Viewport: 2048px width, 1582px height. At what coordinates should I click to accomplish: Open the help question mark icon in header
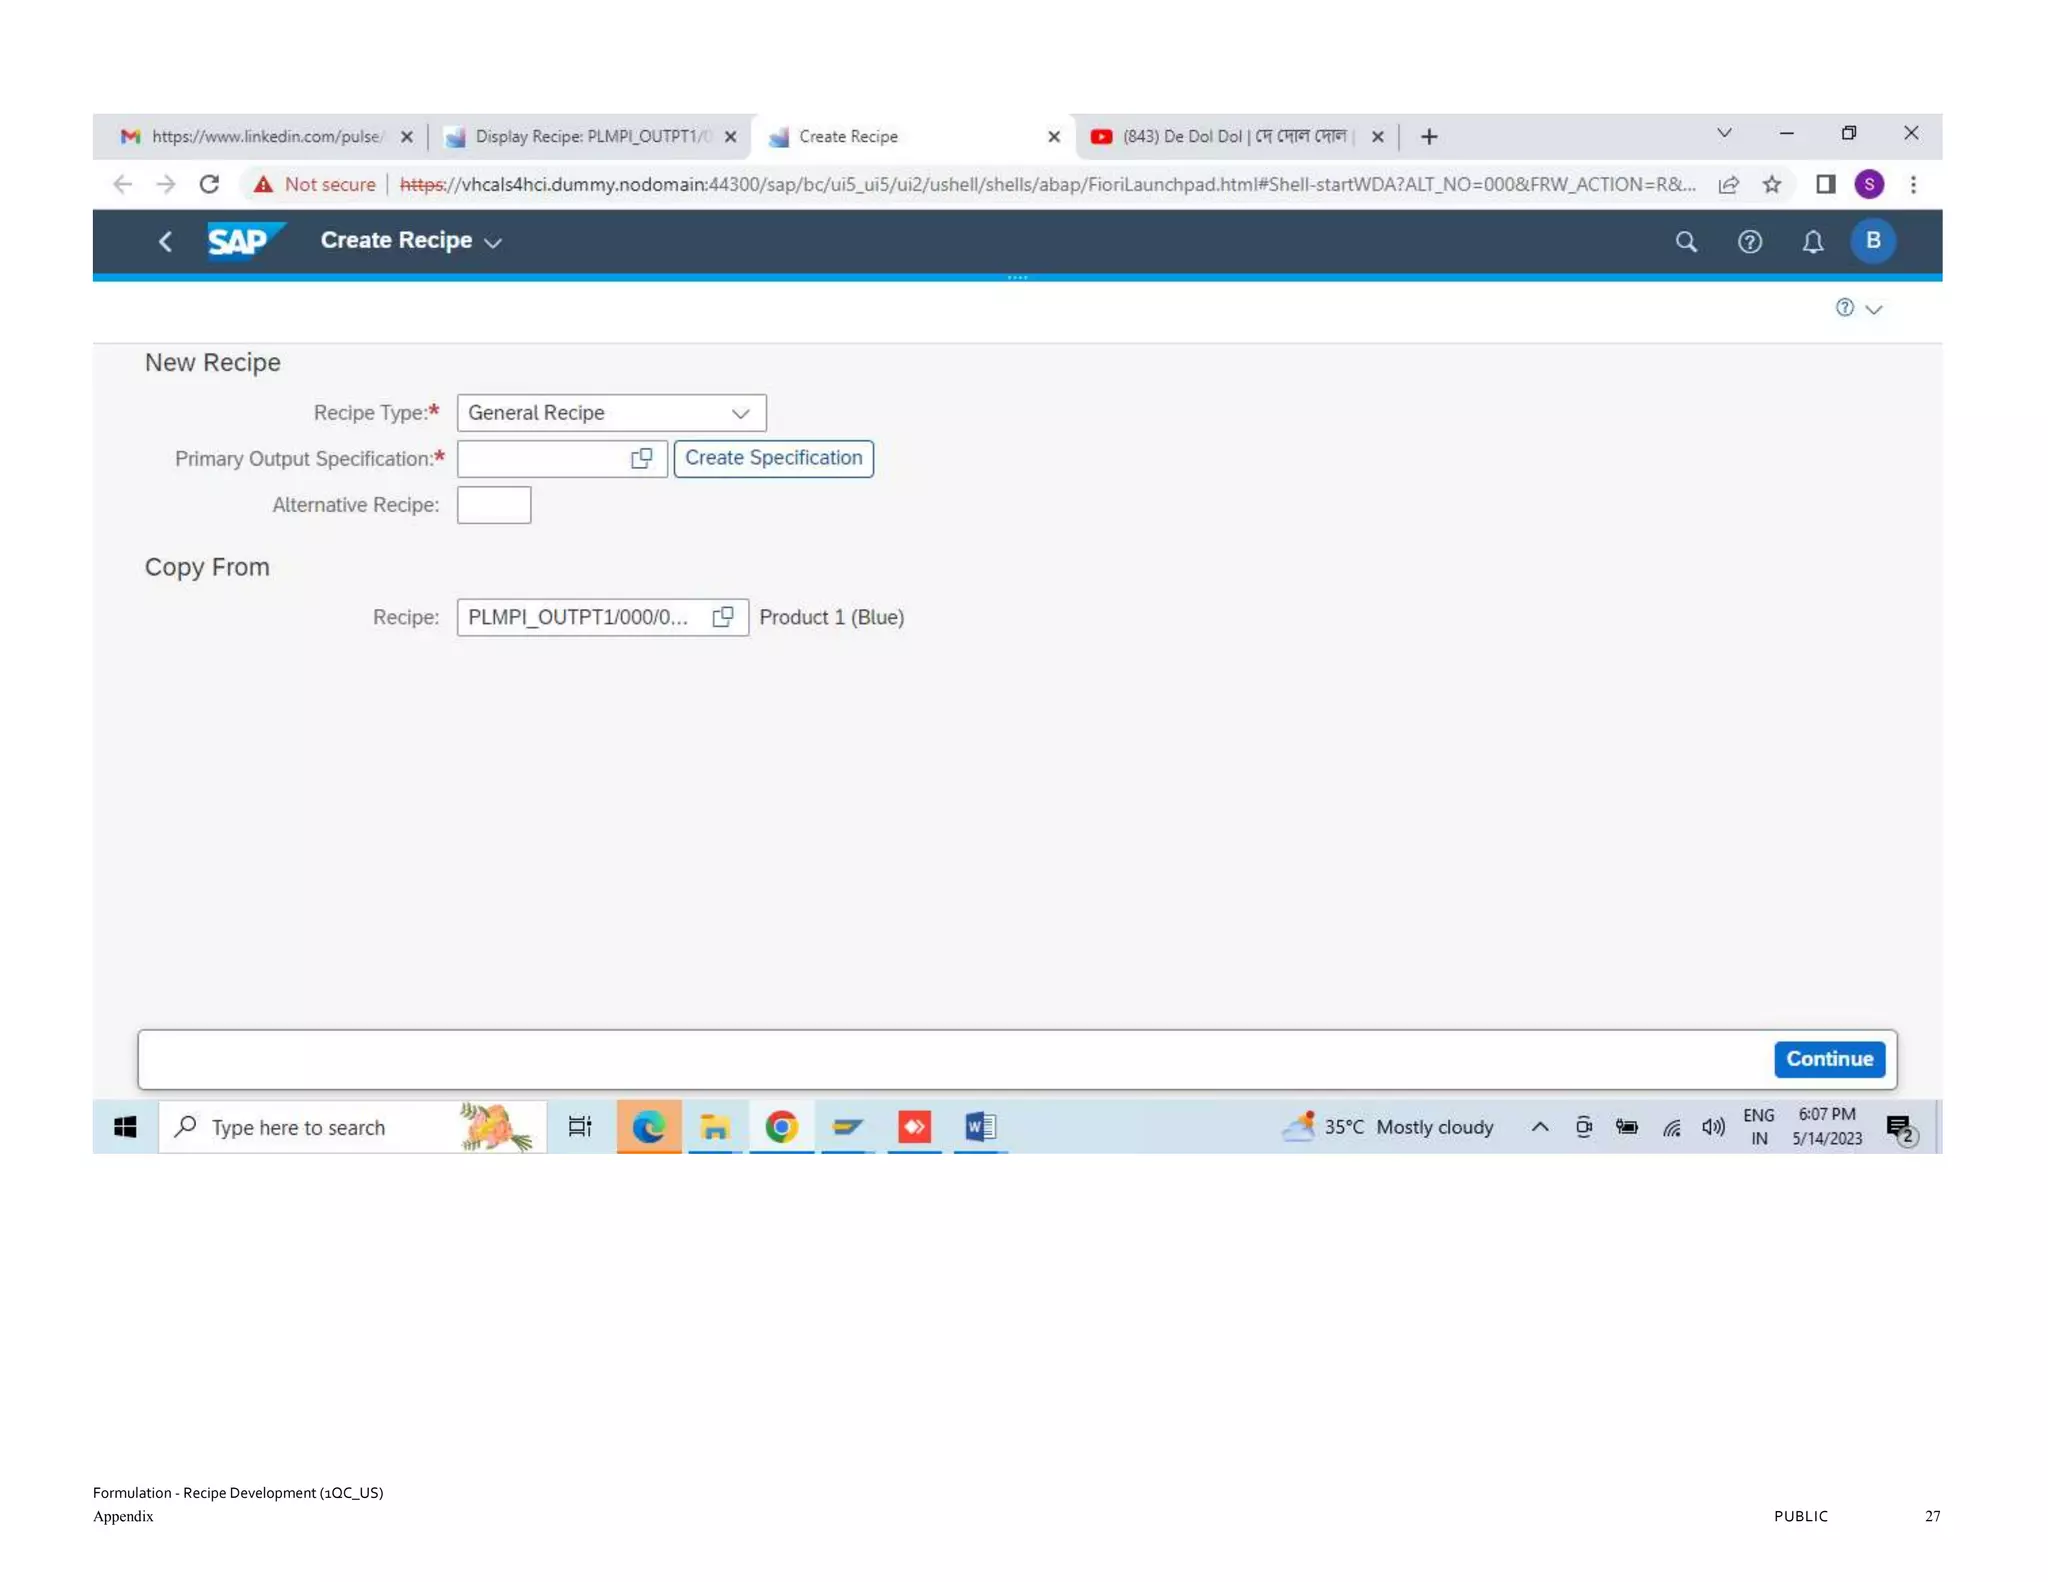(1749, 241)
